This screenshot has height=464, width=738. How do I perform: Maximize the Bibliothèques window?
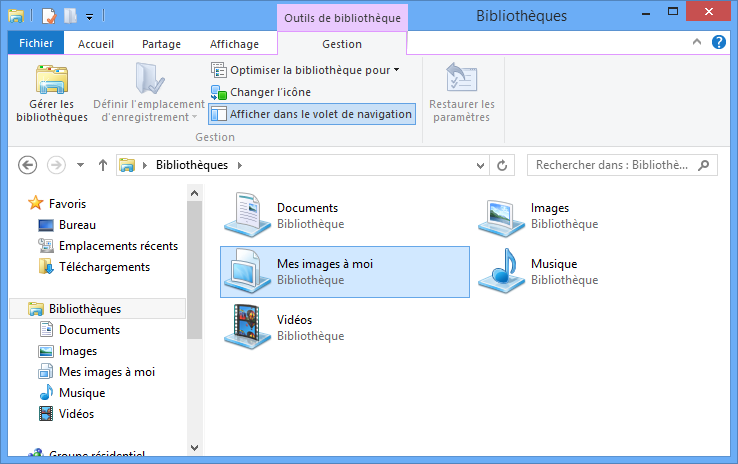[673, 12]
